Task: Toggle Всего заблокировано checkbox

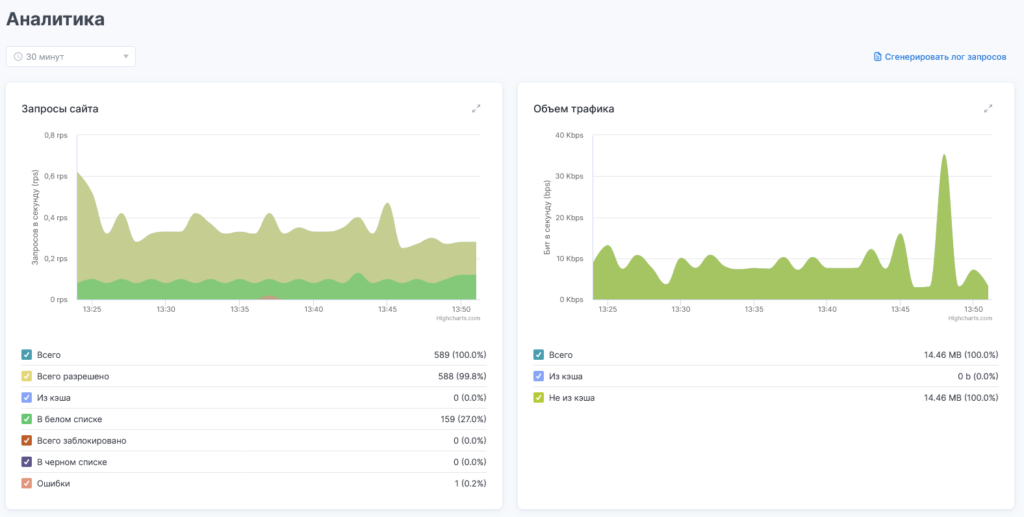Action: tap(27, 440)
